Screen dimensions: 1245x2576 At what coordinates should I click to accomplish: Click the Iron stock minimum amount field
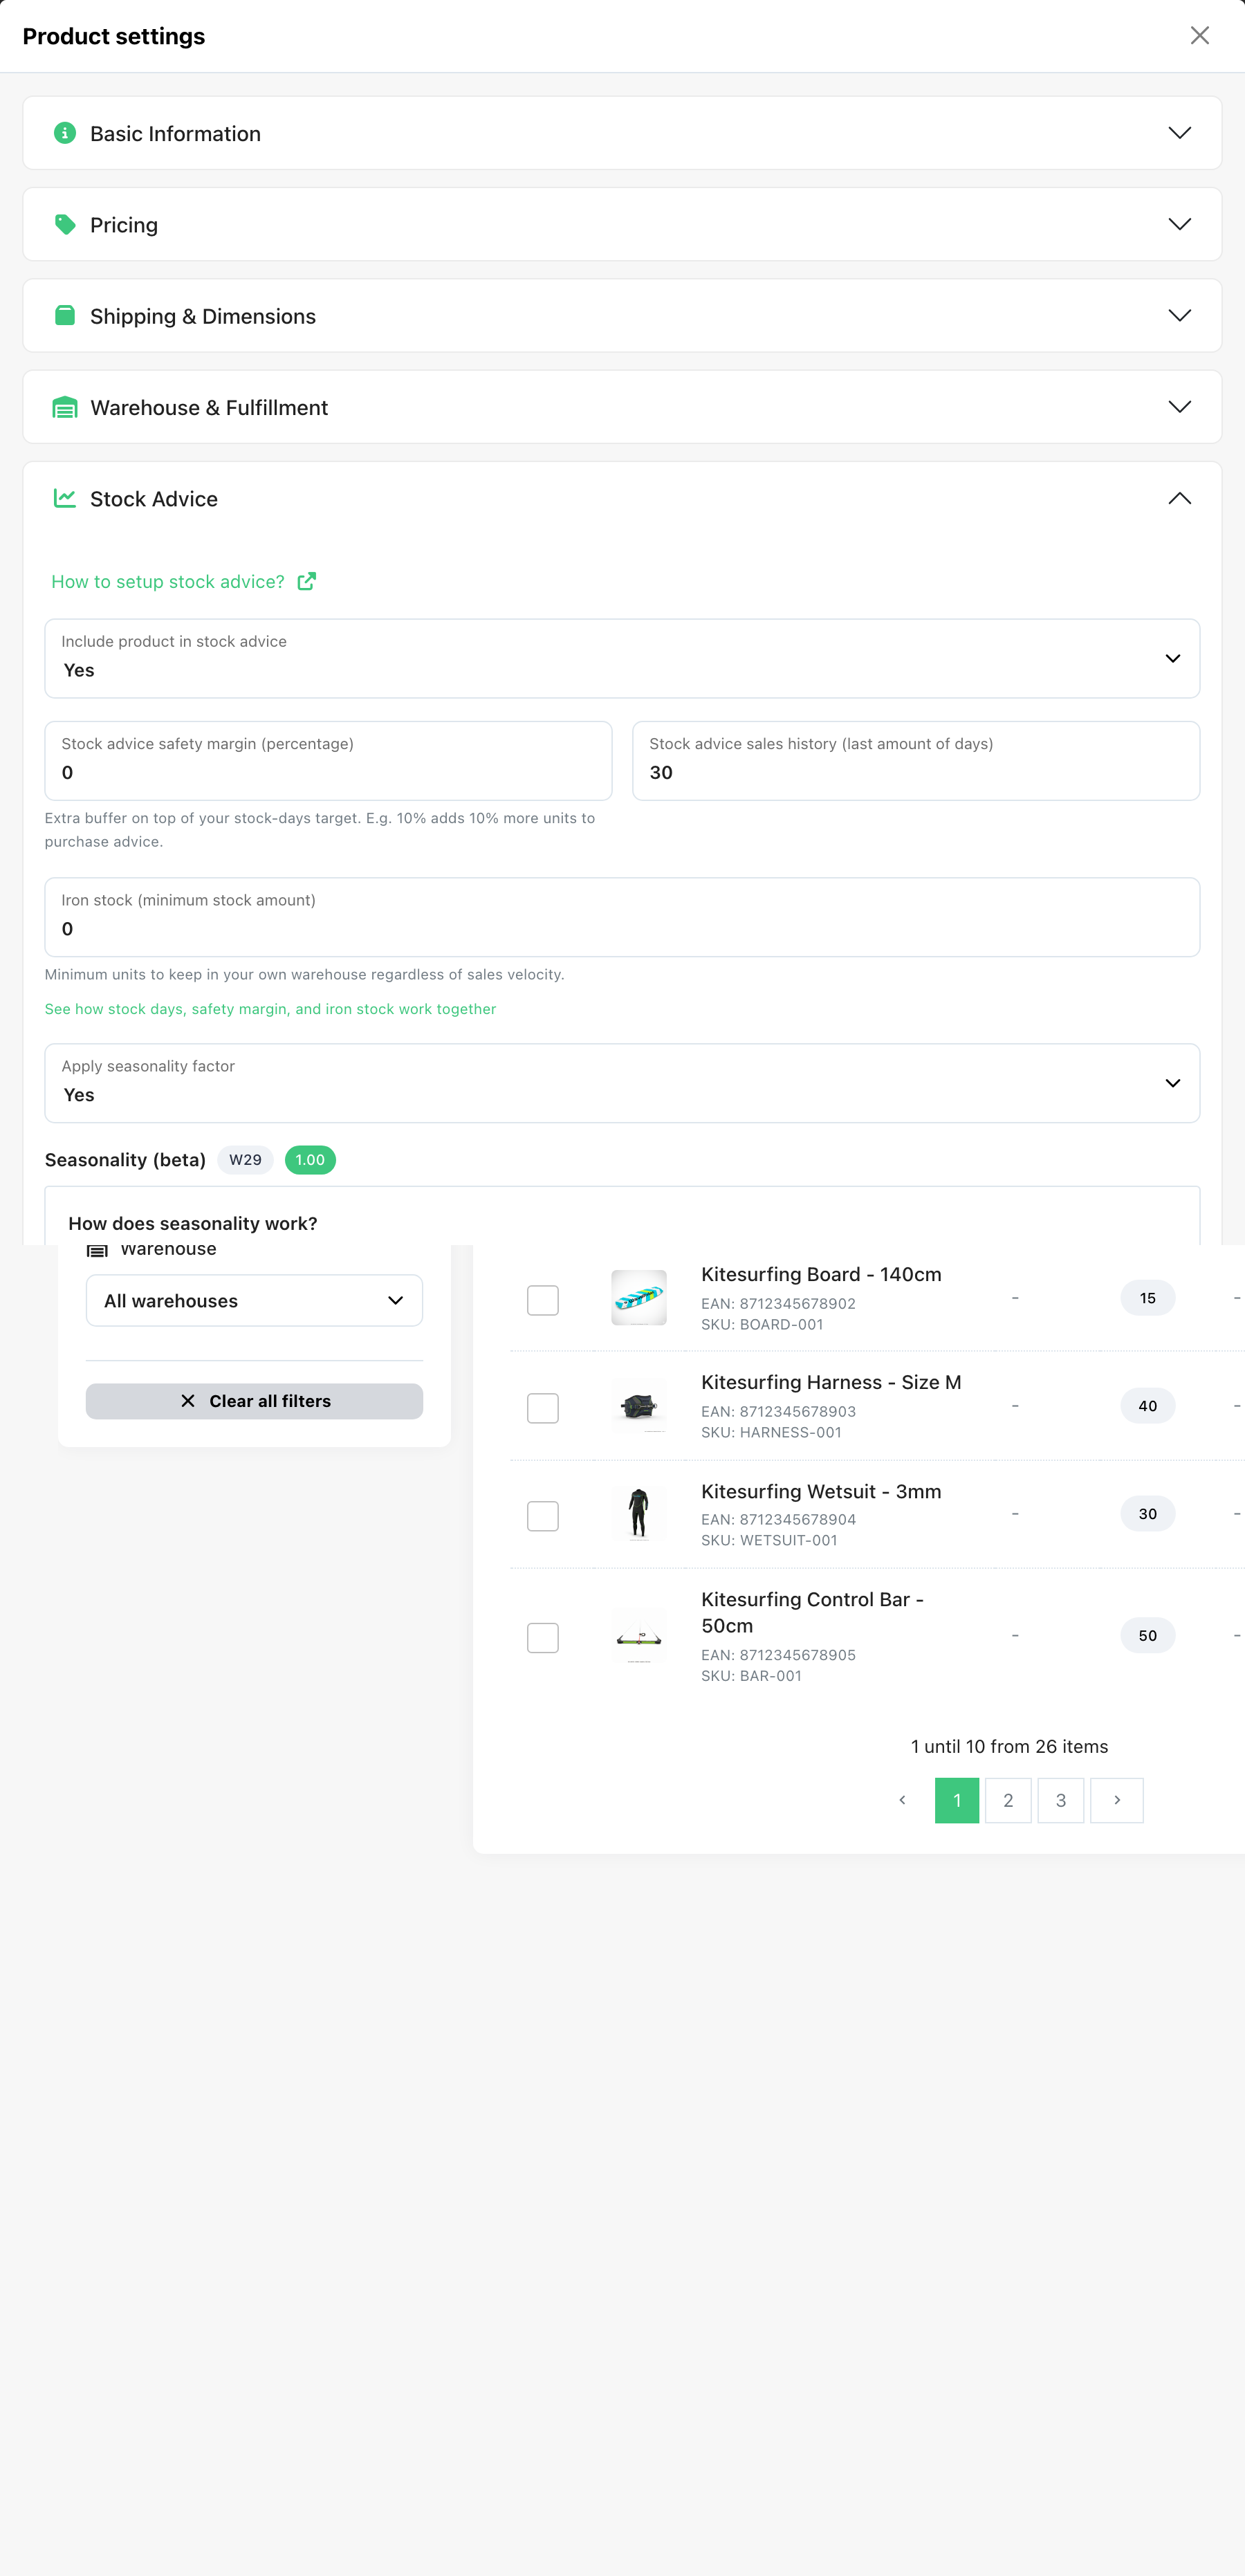[622, 917]
